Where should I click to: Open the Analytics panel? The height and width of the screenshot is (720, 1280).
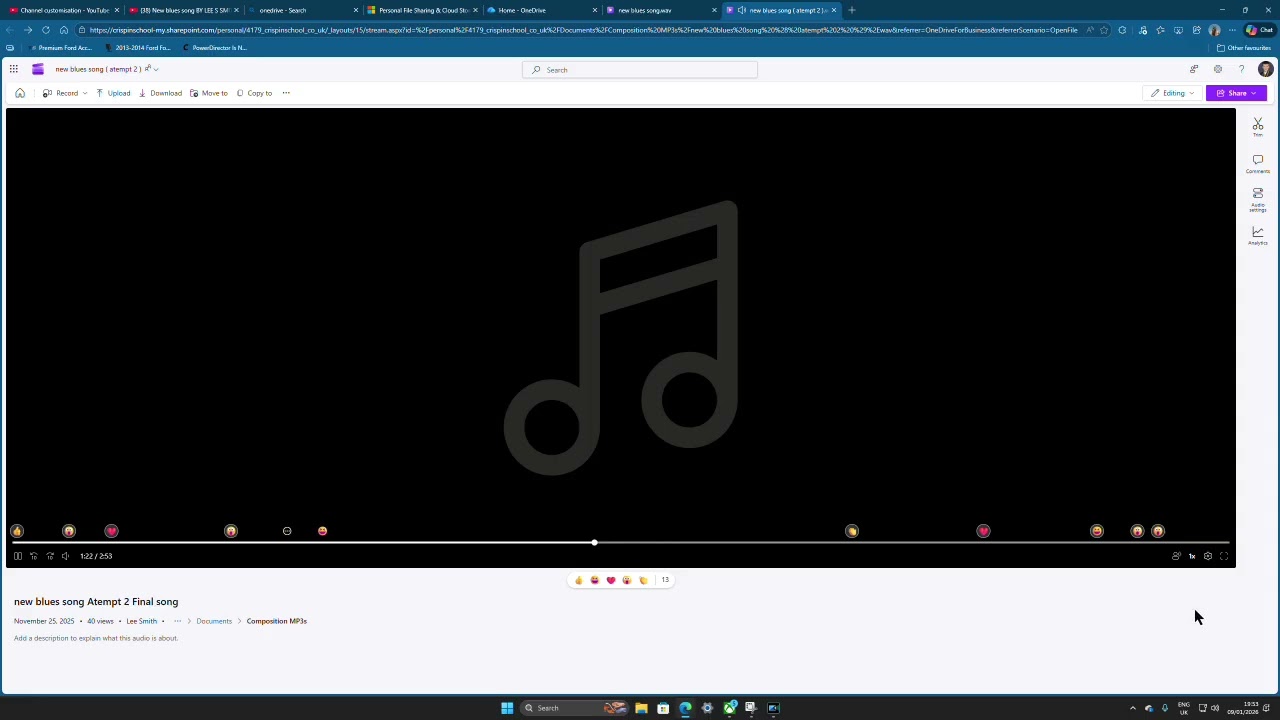tap(1258, 235)
